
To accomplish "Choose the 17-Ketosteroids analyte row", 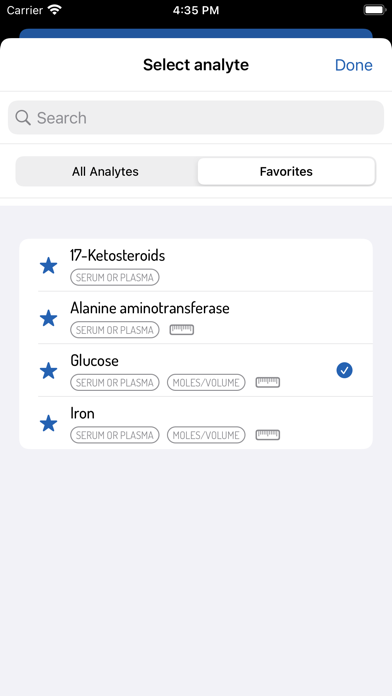I will pyautogui.click(x=196, y=265).
